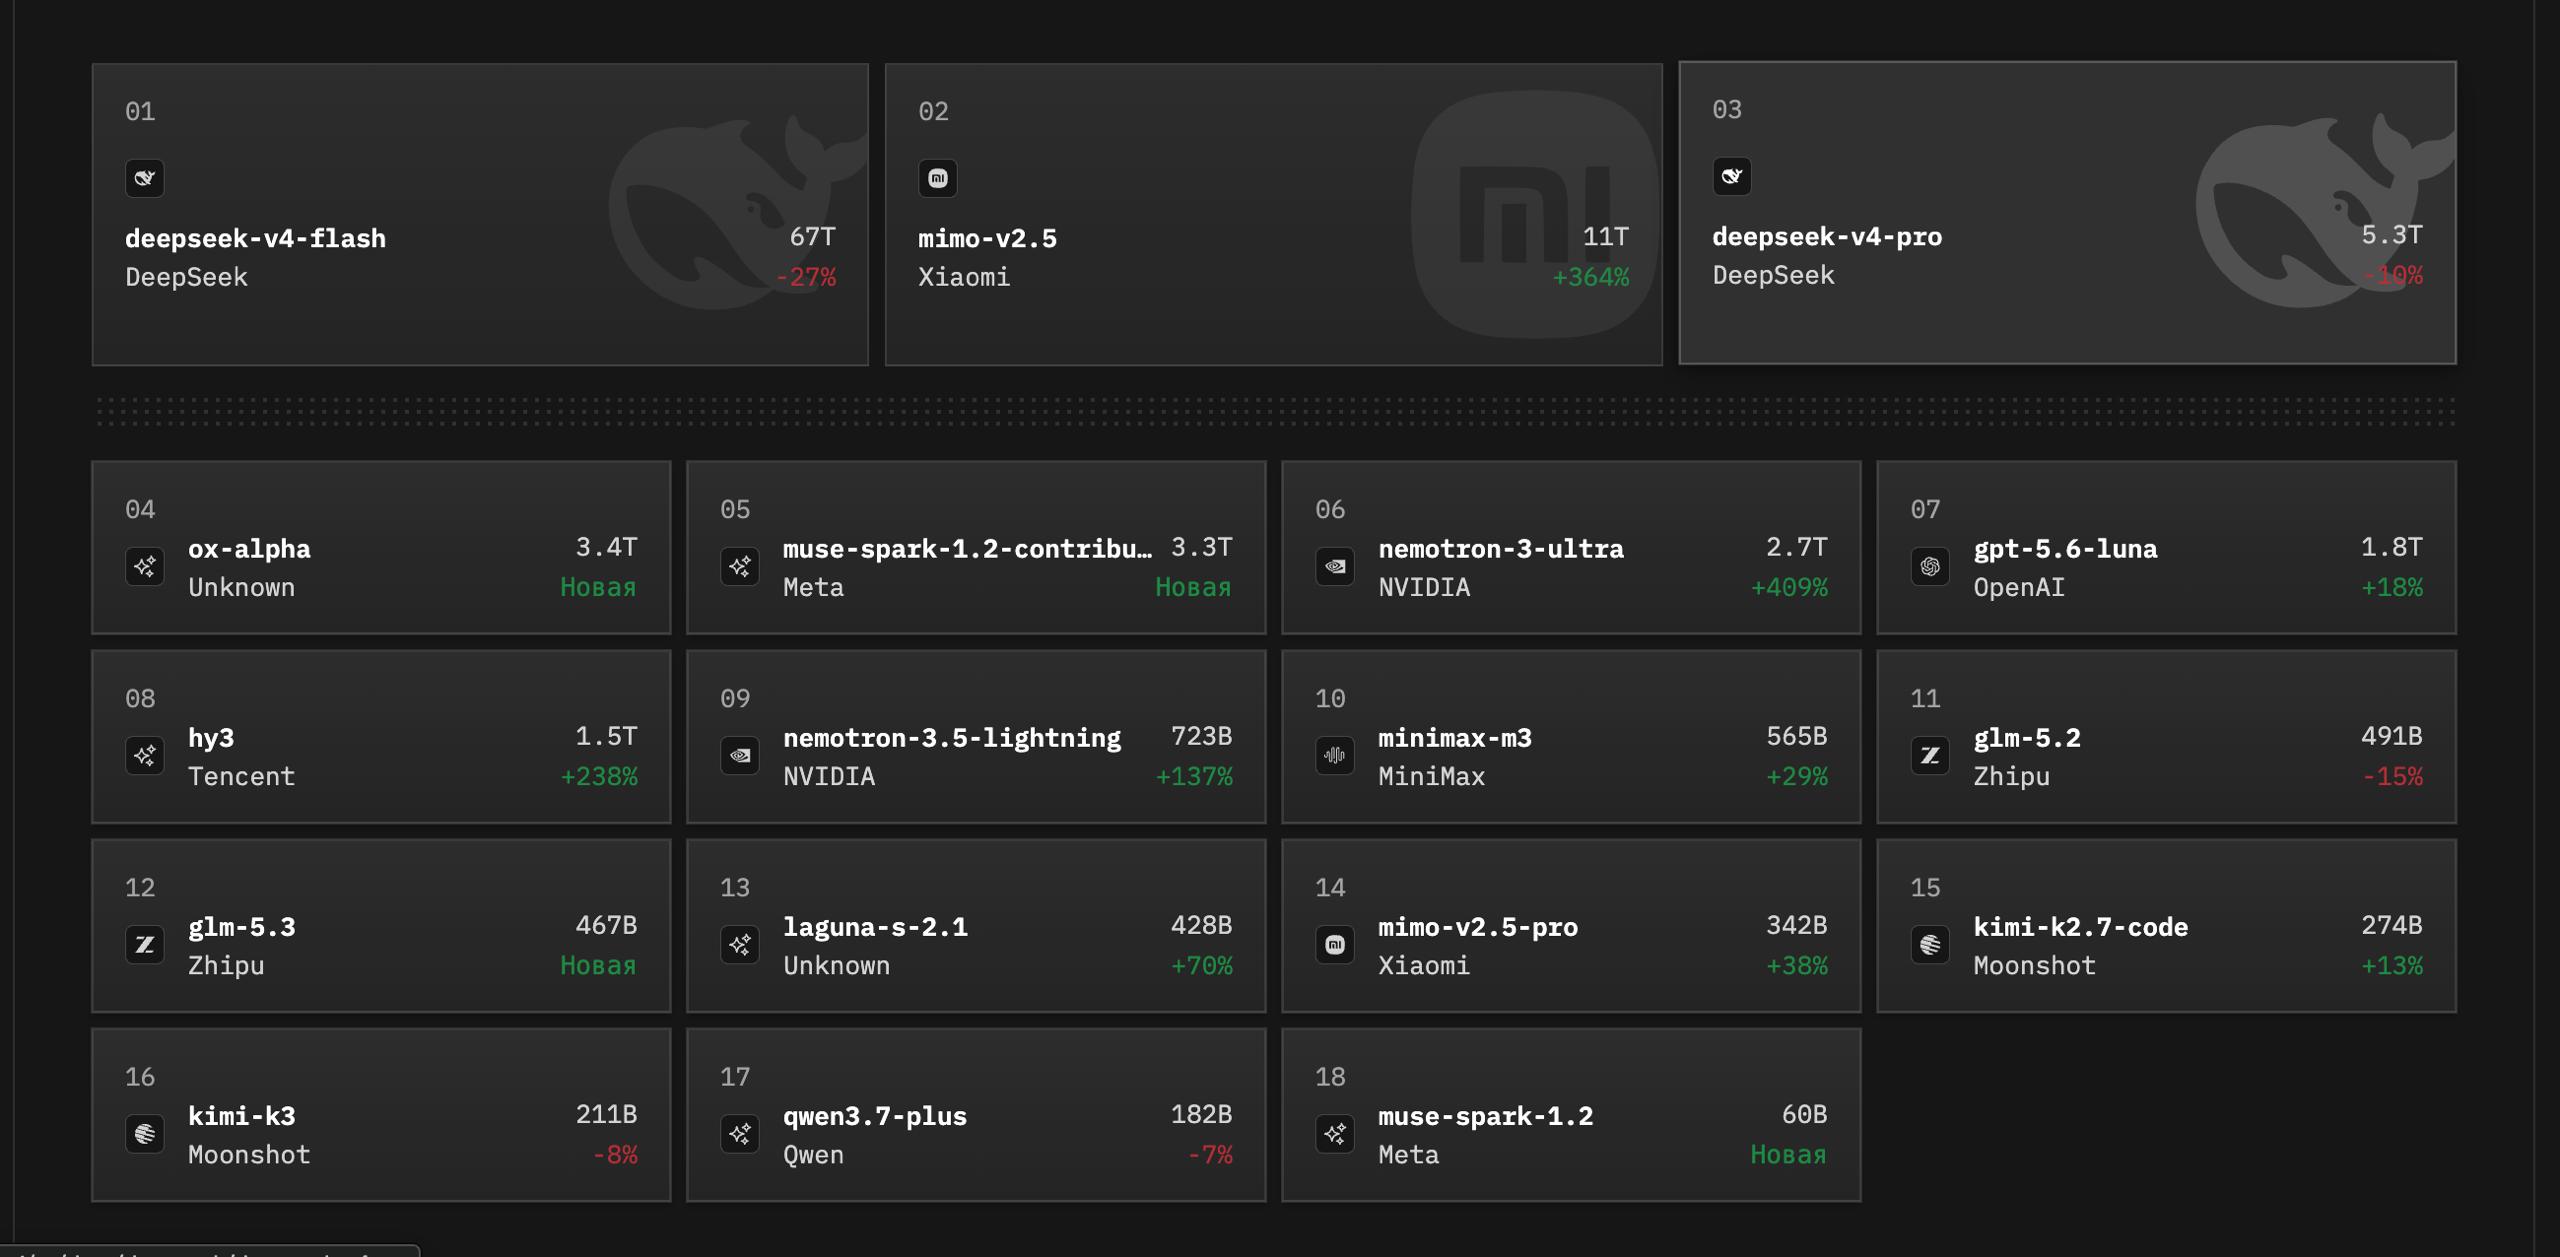Click the 3.3T value on muse-spark-1.2-contribu…

[x=1202, y=547]
